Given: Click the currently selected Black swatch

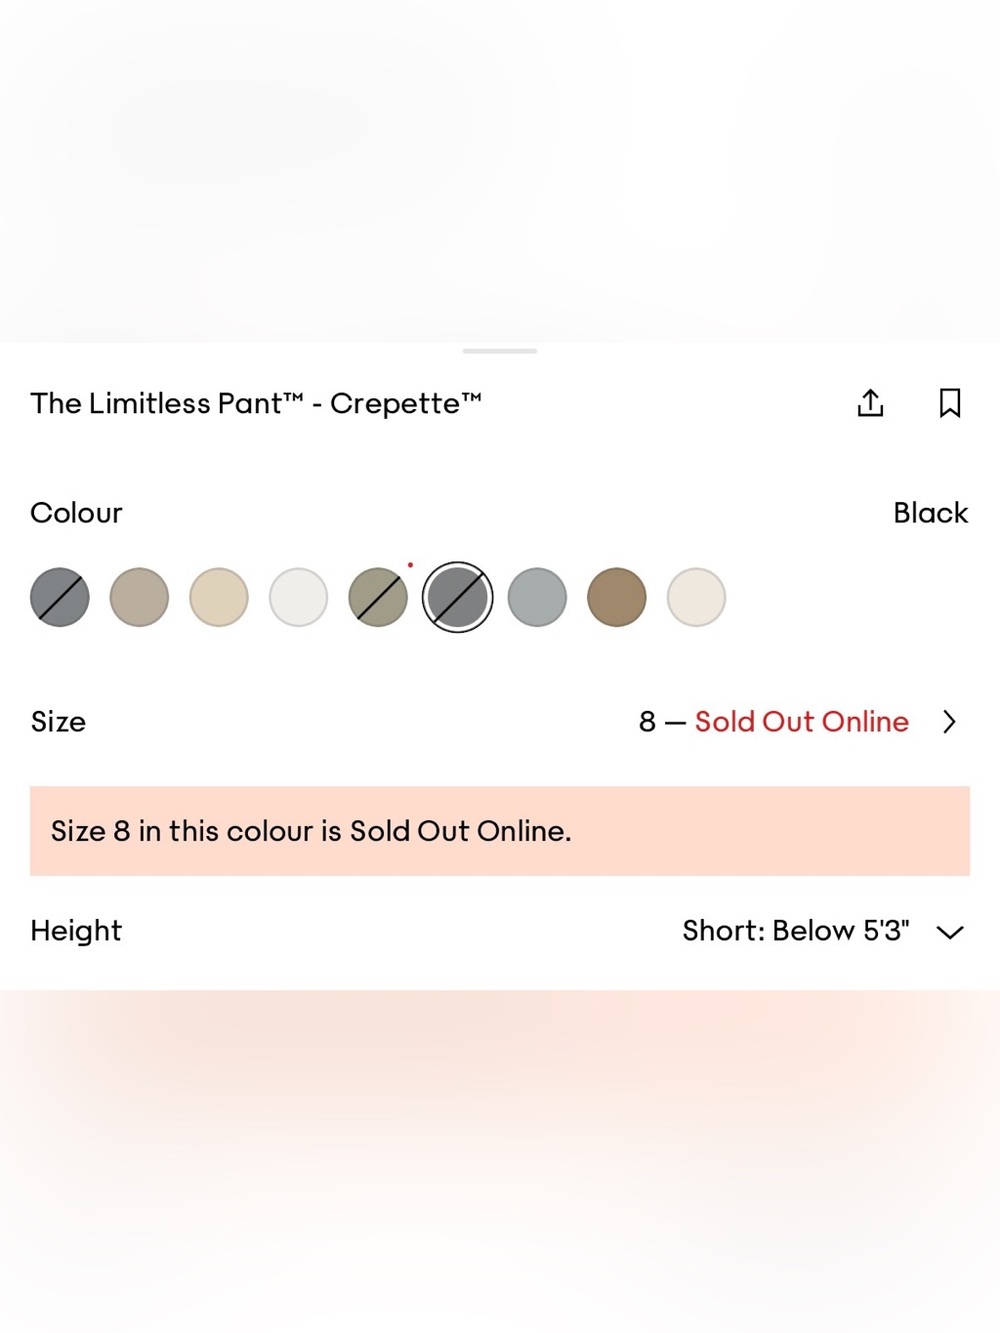Looking at the screenshot, I should click(457, 597).
